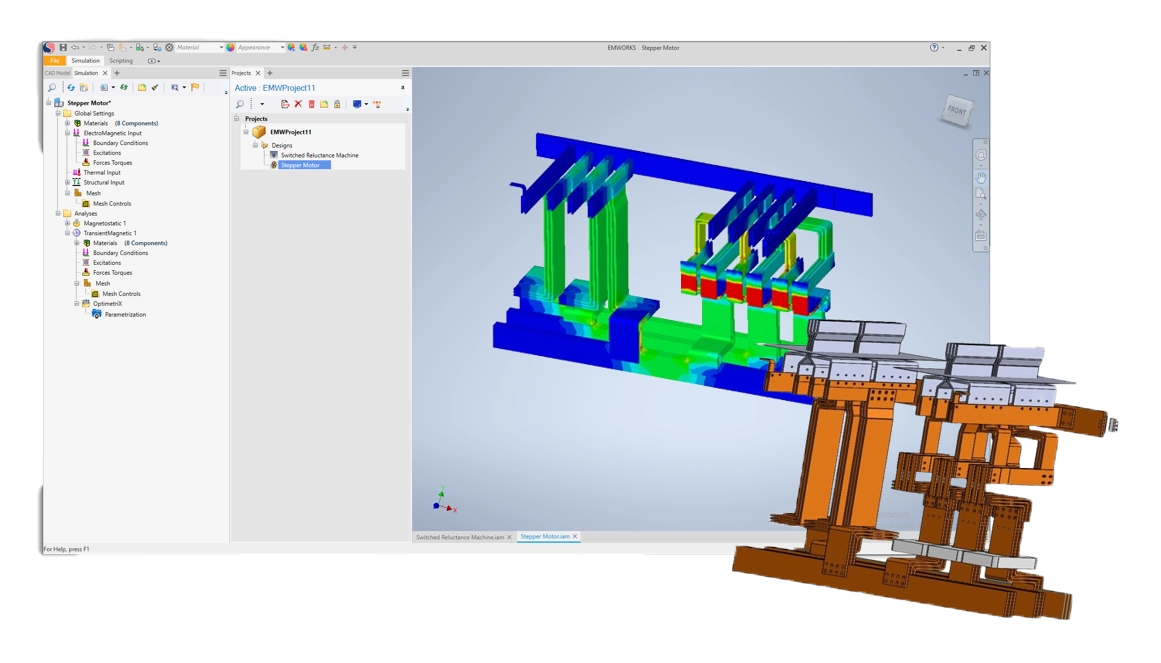Click the yellow flag icon in Simulation toolbar
Image resolution: width=1161 pixels, height=663 pixels.
(x=195, y=88)
